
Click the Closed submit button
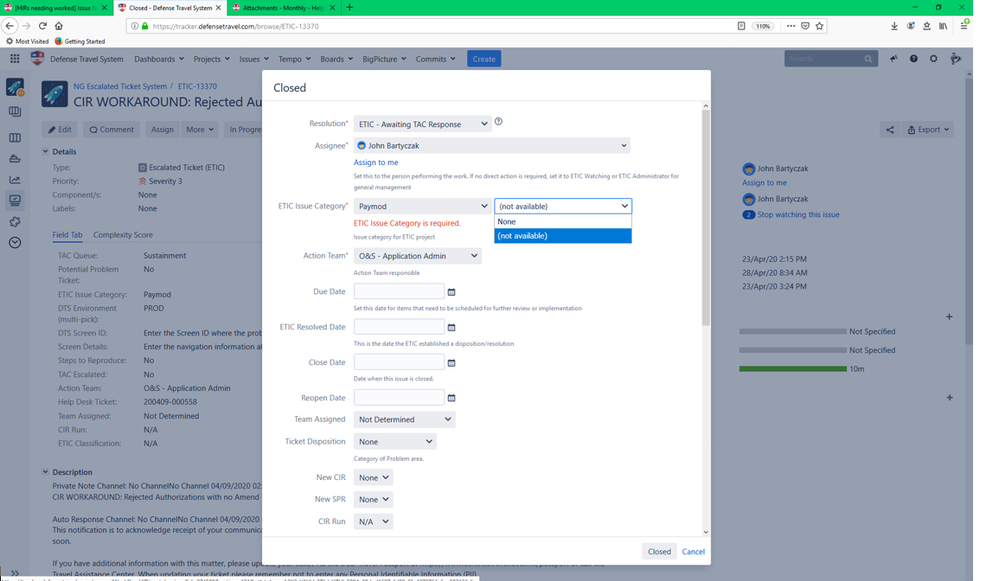(x=659, y=552)
